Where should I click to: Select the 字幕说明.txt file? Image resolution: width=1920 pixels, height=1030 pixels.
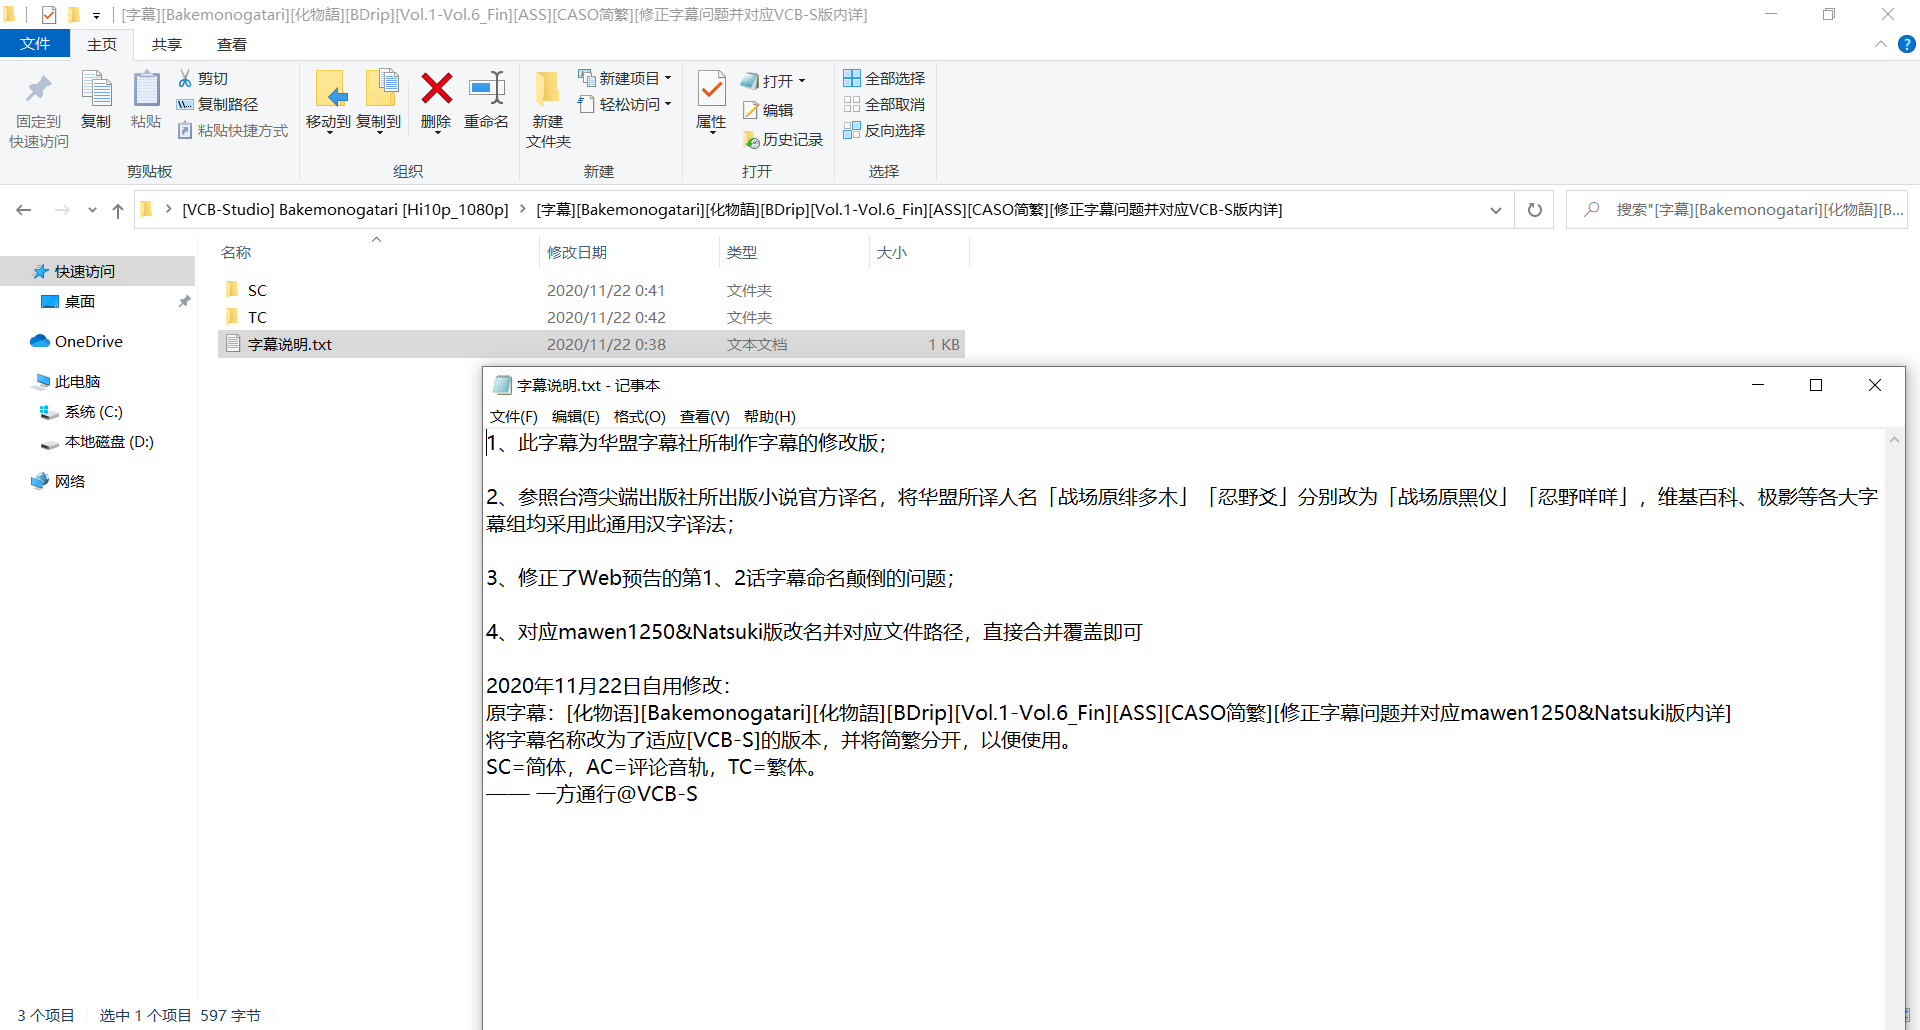pyautogui.click(x=591, y=344)
